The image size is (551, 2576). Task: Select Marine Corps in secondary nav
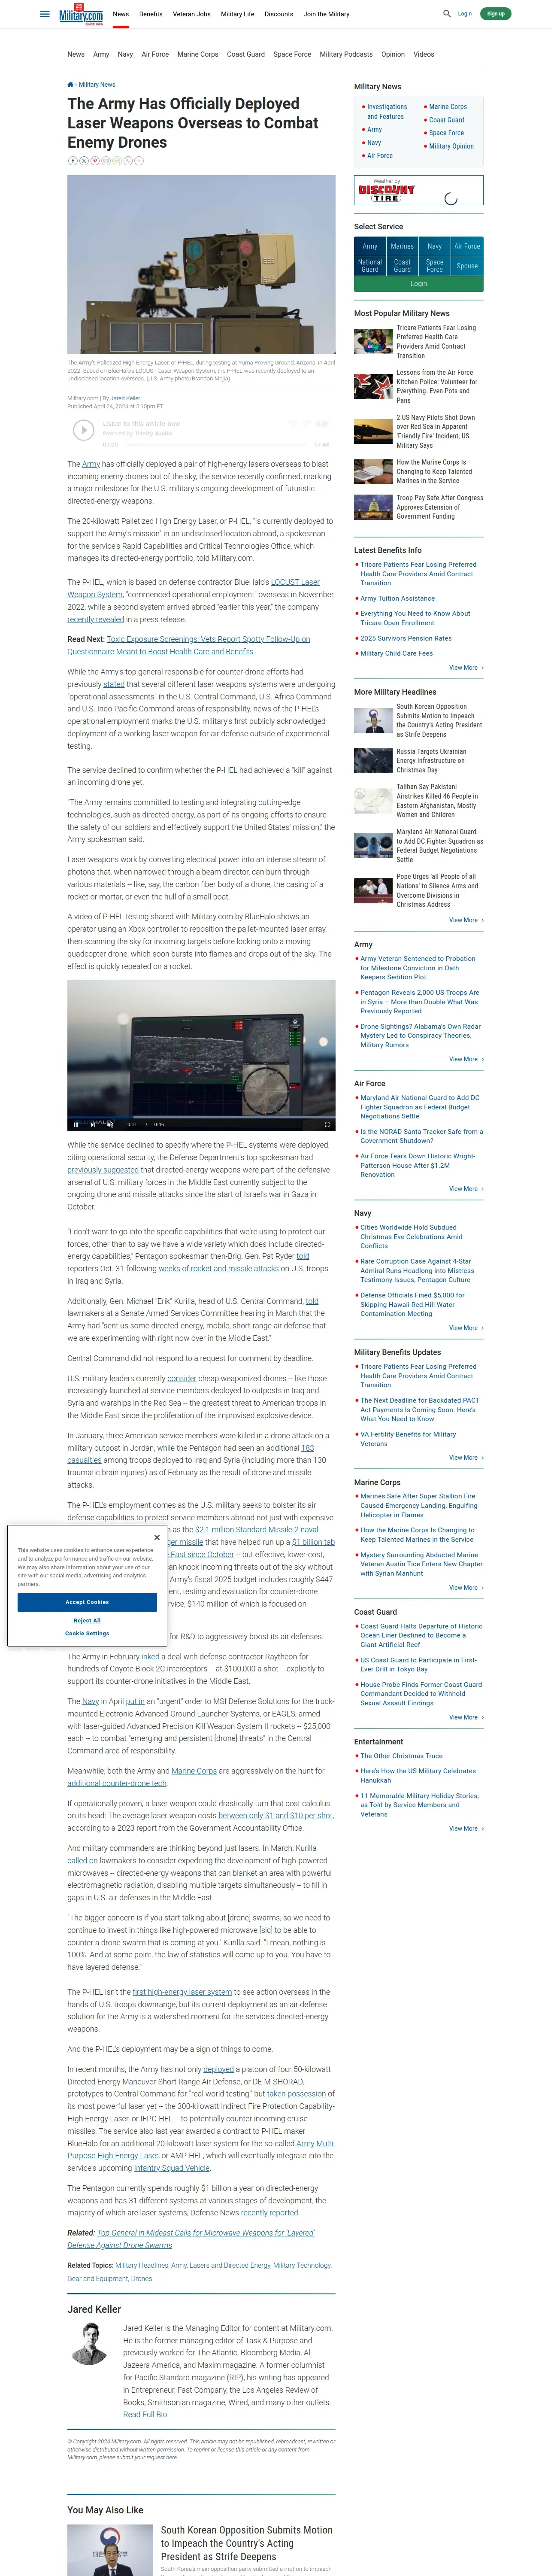click(x=198, y=54)
